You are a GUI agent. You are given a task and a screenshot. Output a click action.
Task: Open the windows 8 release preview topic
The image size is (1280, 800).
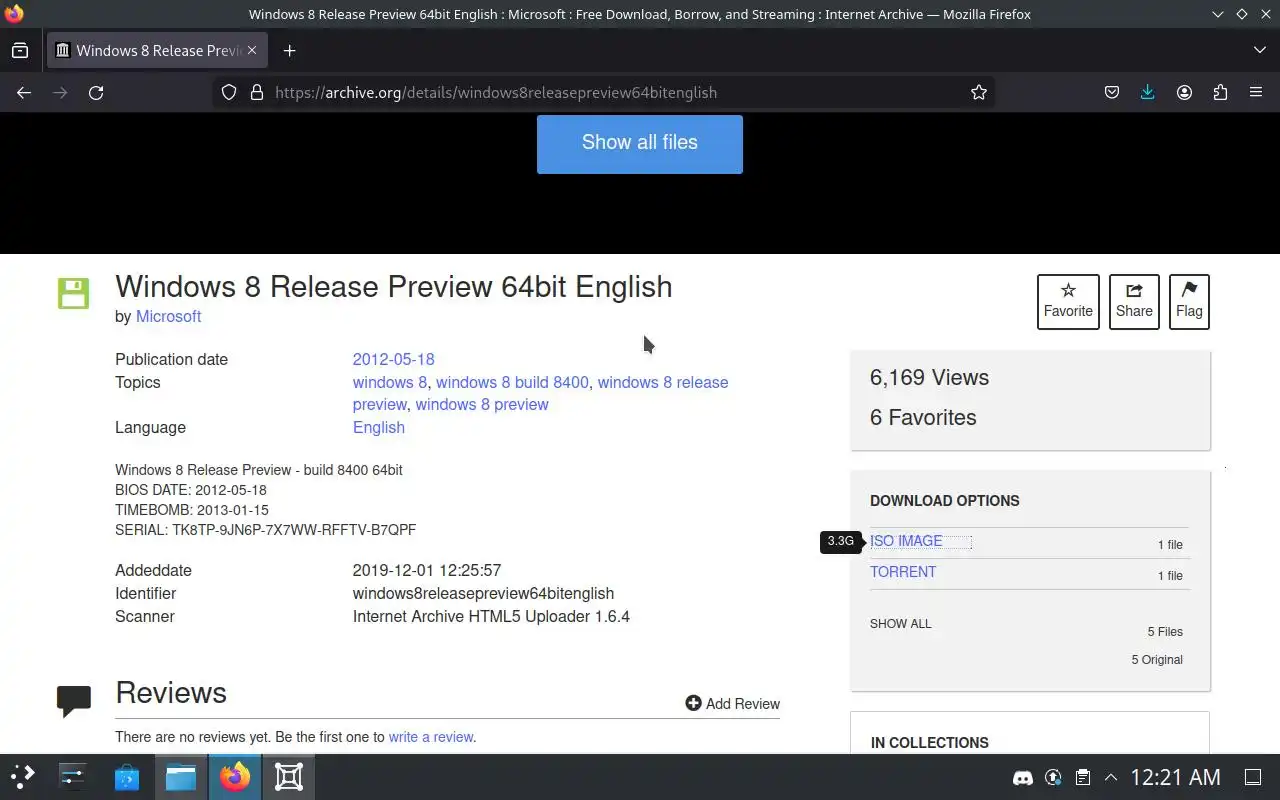click(x=540, y=393)
